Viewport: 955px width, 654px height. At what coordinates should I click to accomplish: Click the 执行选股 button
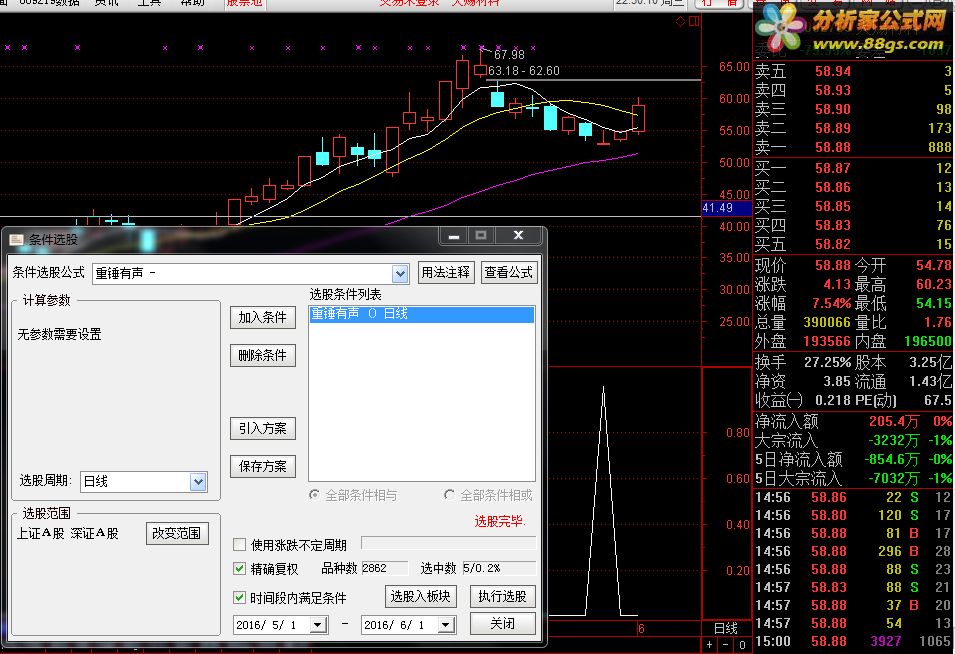point(502,596)
